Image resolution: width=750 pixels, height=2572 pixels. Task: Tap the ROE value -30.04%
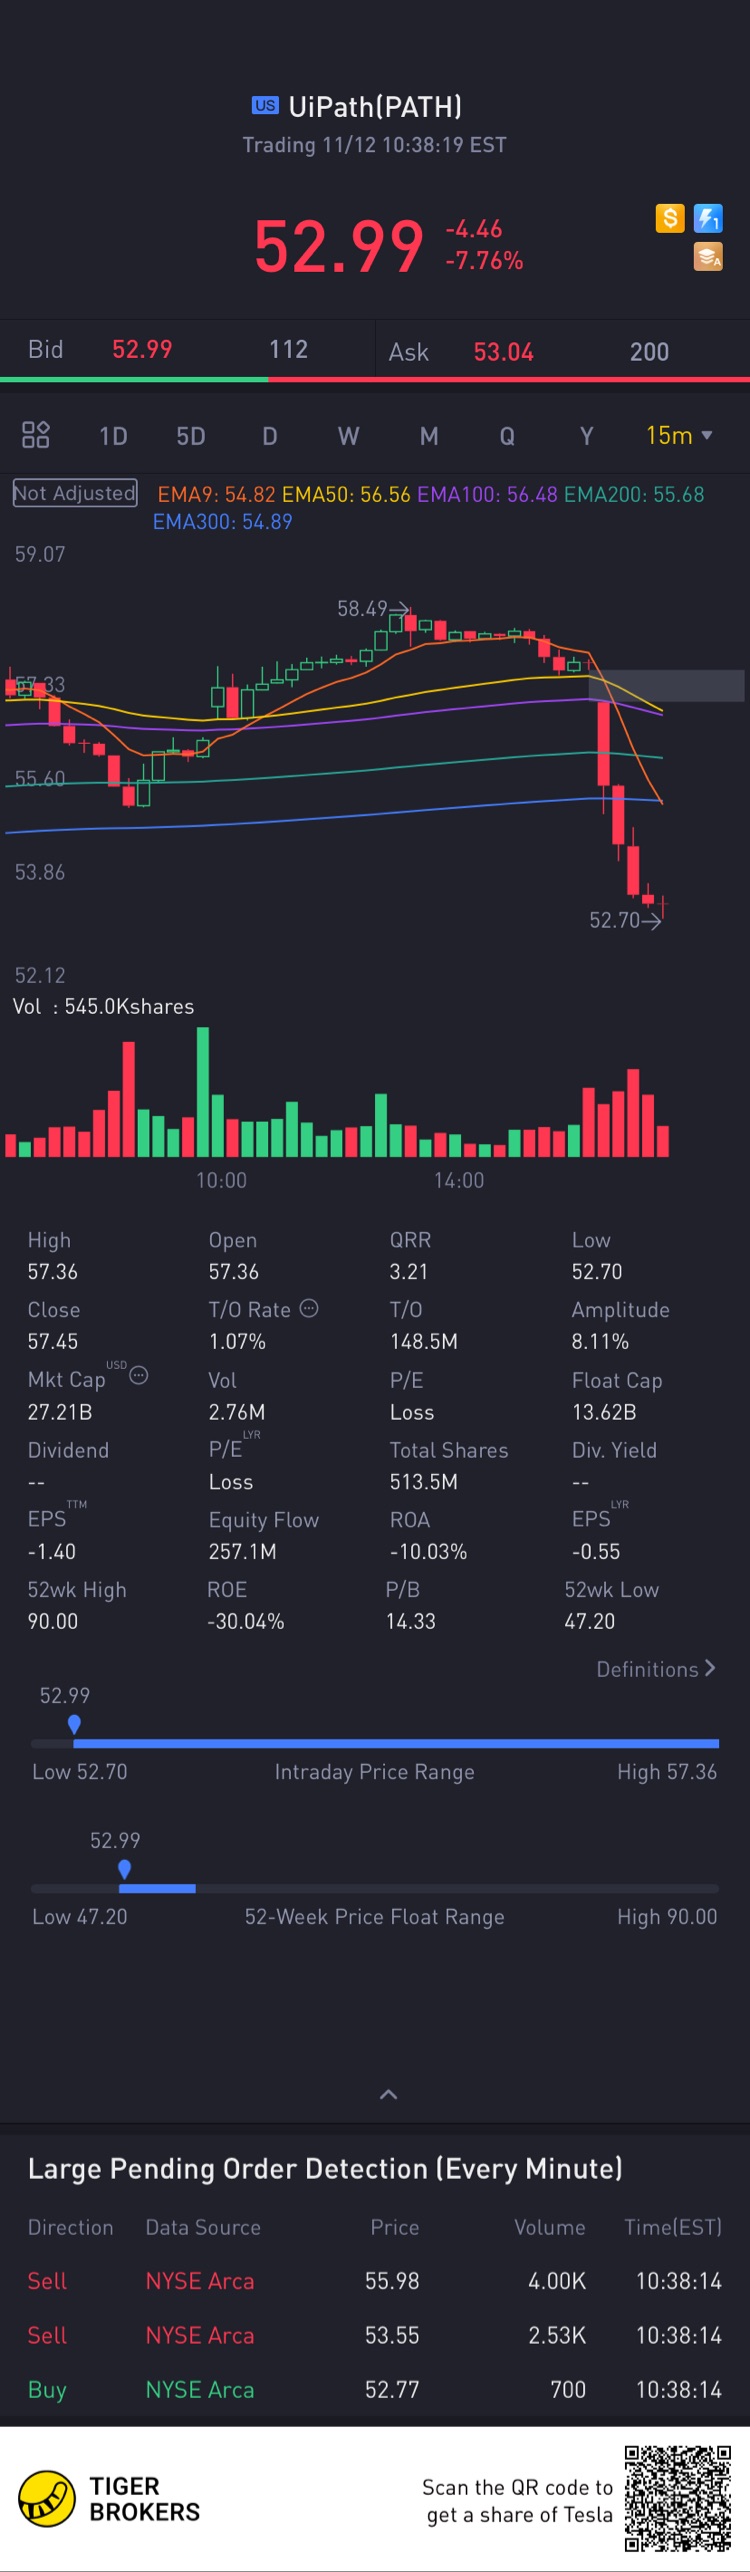point(245,1621)
